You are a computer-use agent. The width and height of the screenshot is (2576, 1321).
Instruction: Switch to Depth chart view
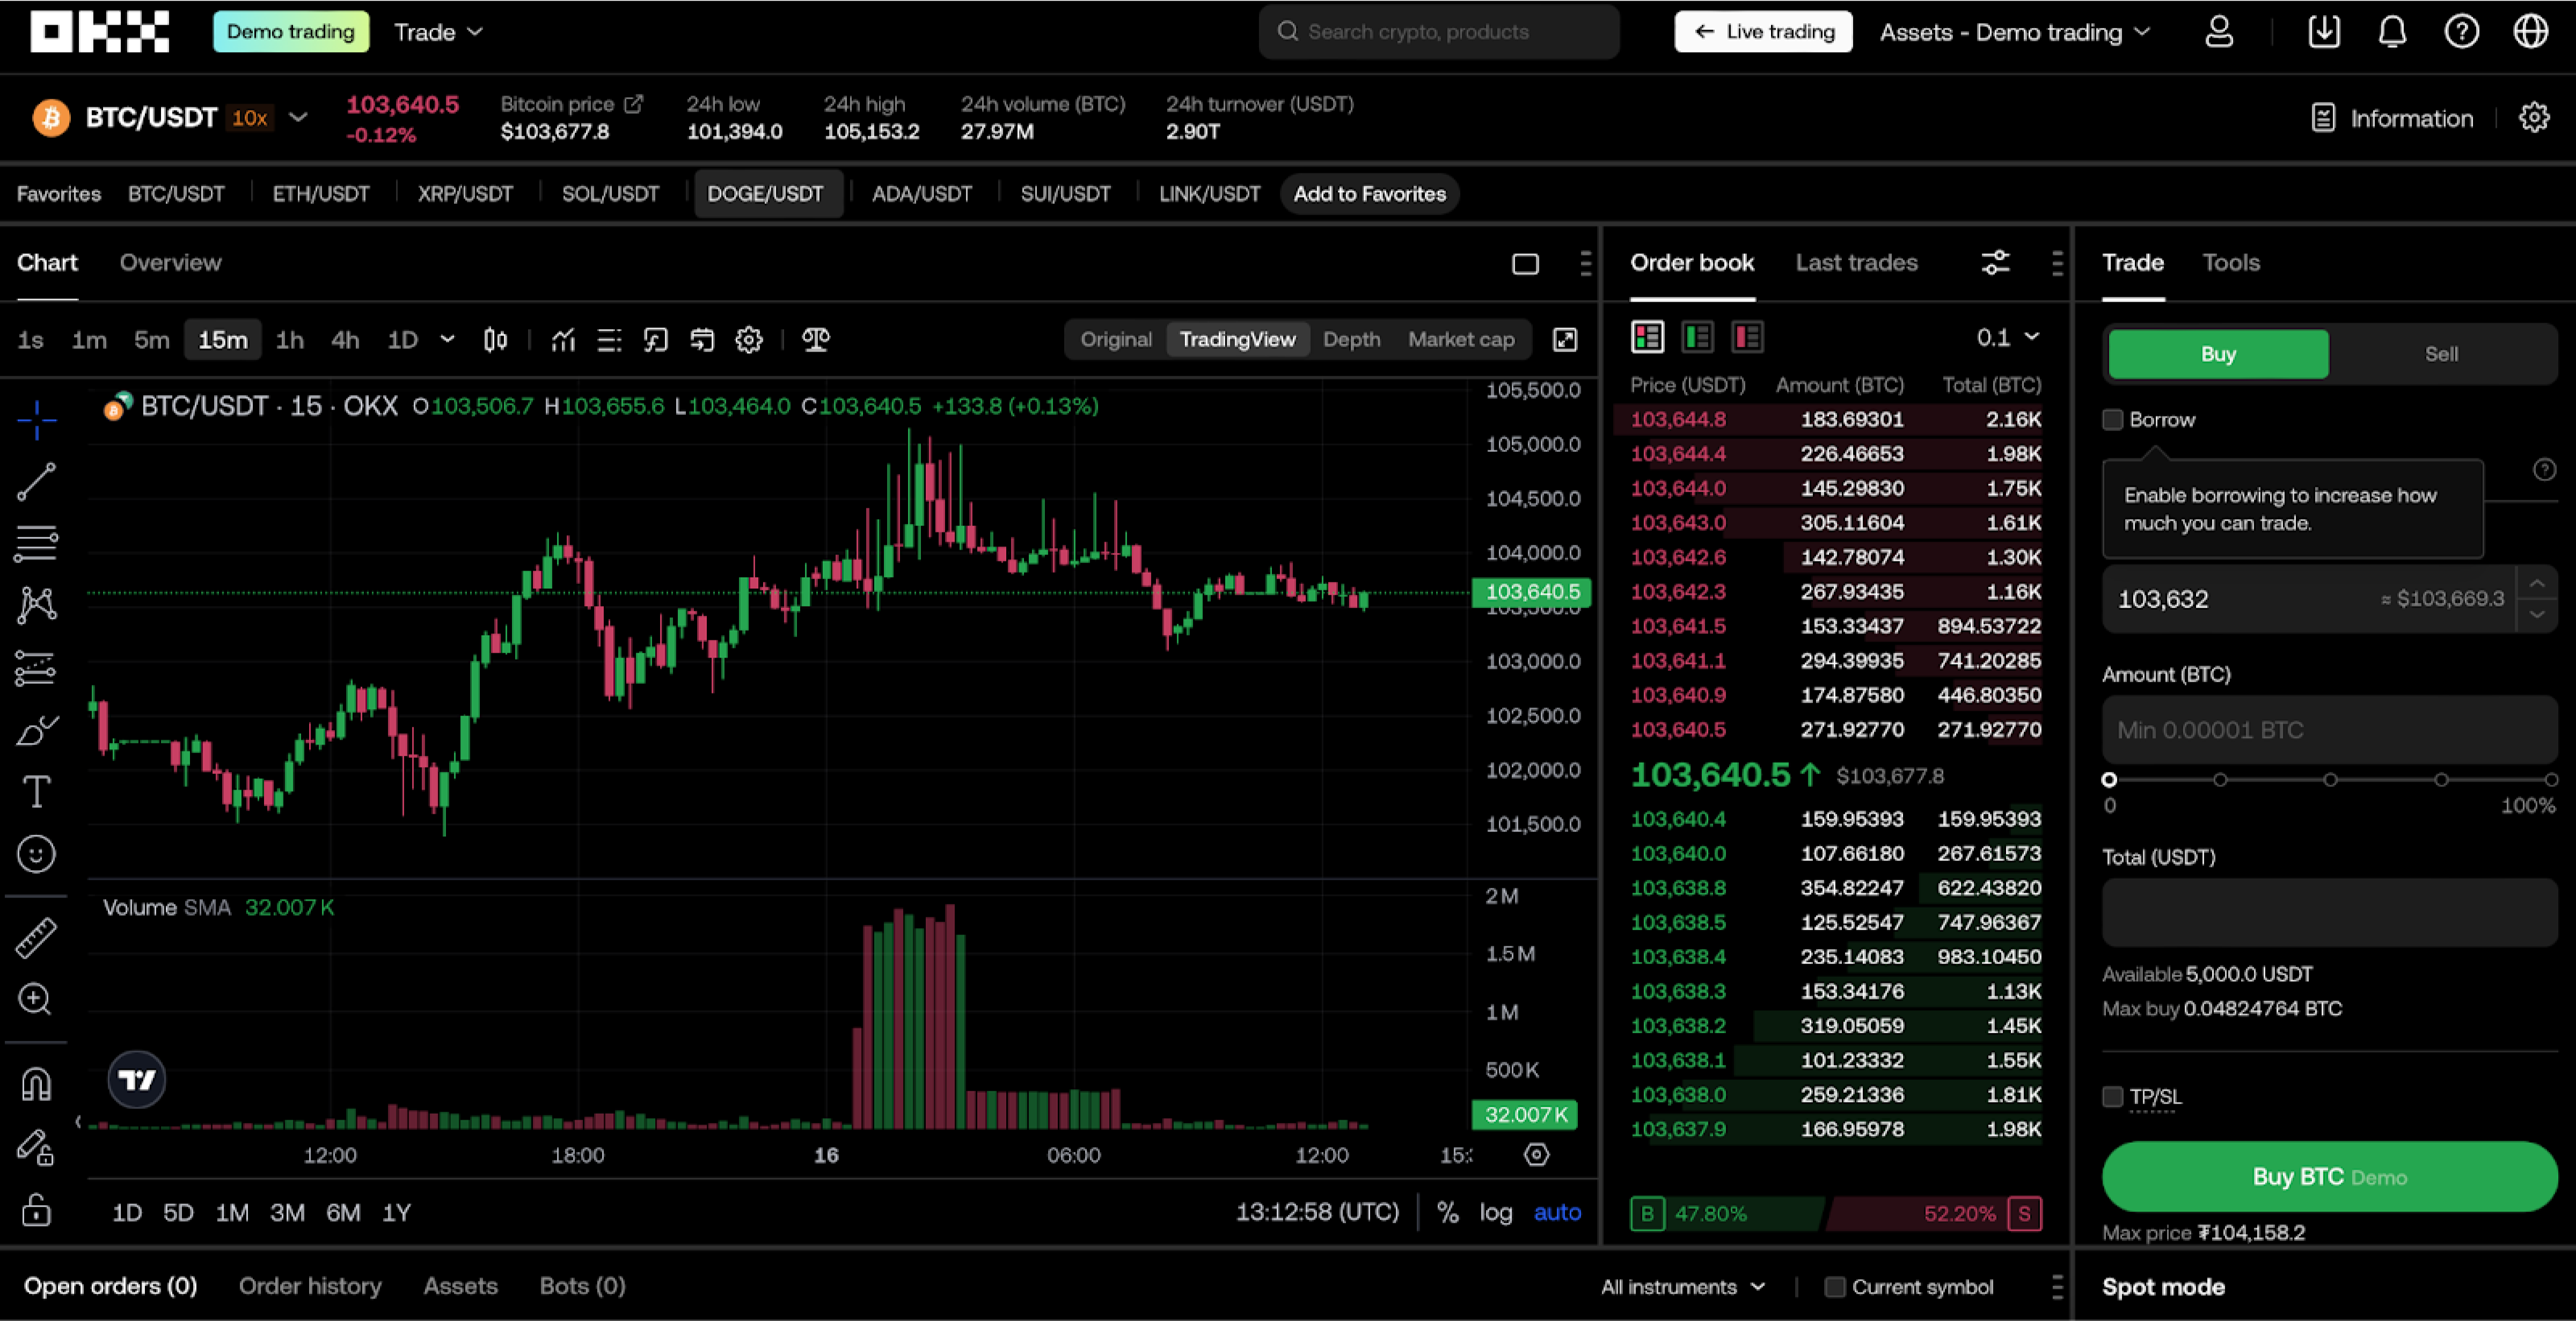pos(1351,340)
